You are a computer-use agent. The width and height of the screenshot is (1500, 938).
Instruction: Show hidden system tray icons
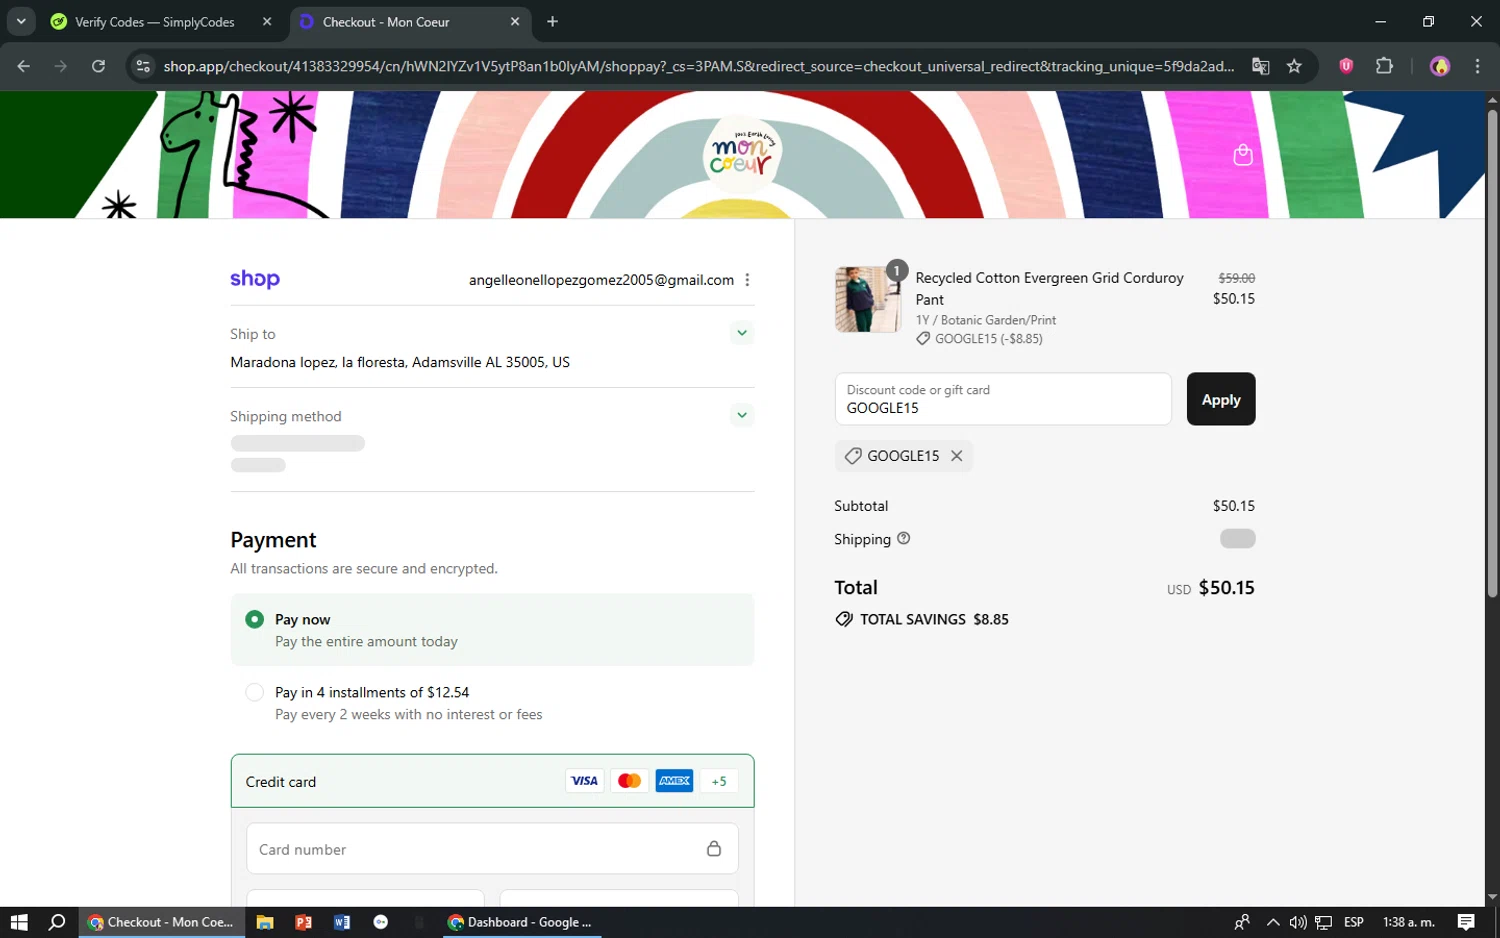coord(1272,922)
